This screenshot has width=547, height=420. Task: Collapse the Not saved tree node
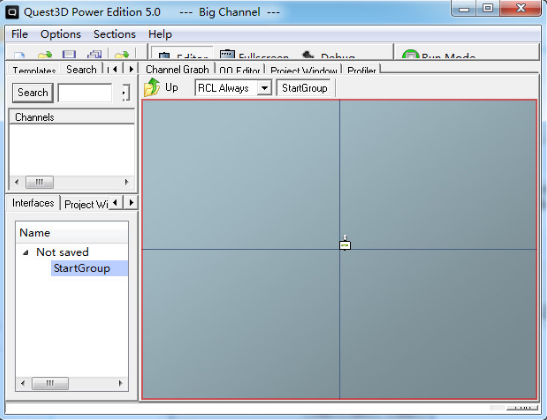[x=25, y=252]
